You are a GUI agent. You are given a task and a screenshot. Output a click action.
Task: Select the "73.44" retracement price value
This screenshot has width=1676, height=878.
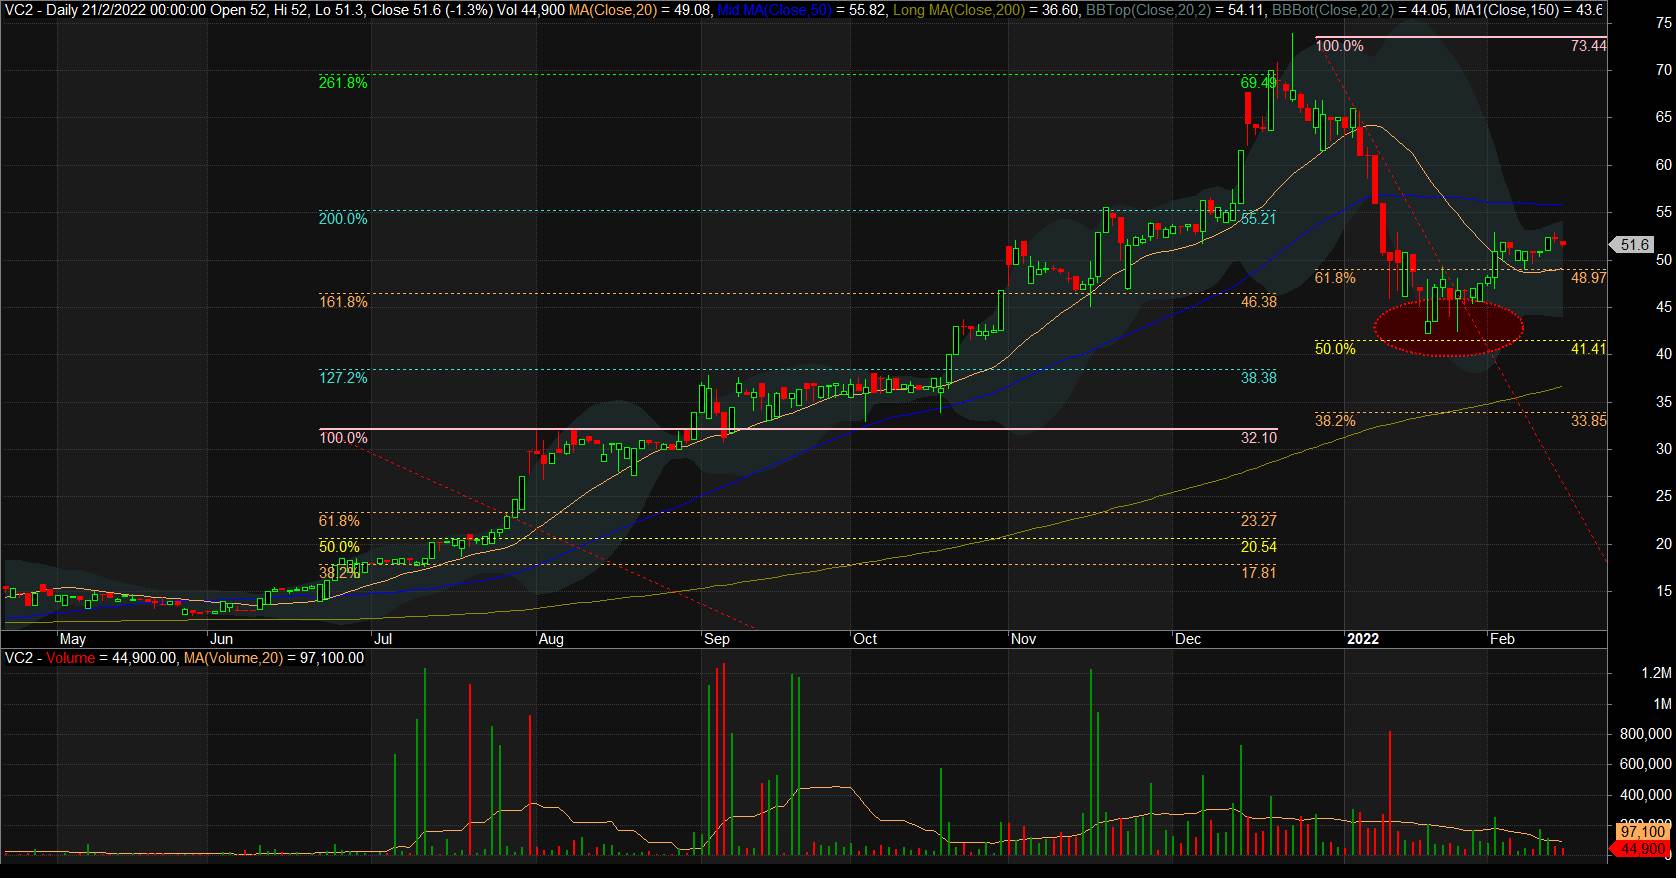[1588, 46]
